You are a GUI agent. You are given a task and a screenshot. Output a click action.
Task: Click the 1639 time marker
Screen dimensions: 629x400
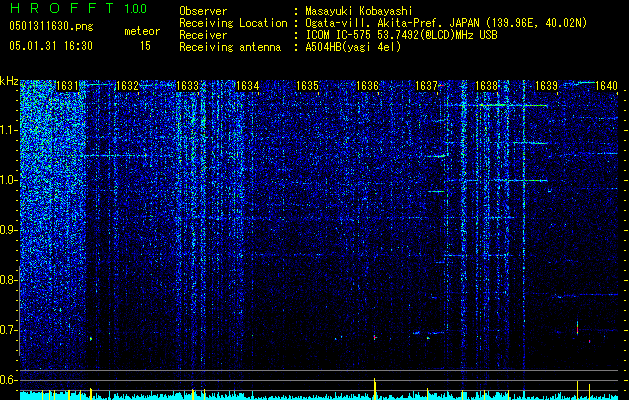(546, 85)
